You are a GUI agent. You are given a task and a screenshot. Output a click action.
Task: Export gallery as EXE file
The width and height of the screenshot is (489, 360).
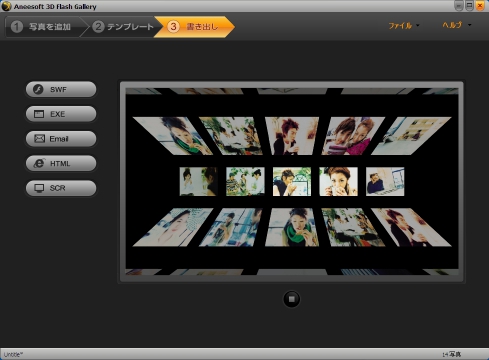click(x=61, y=114)
